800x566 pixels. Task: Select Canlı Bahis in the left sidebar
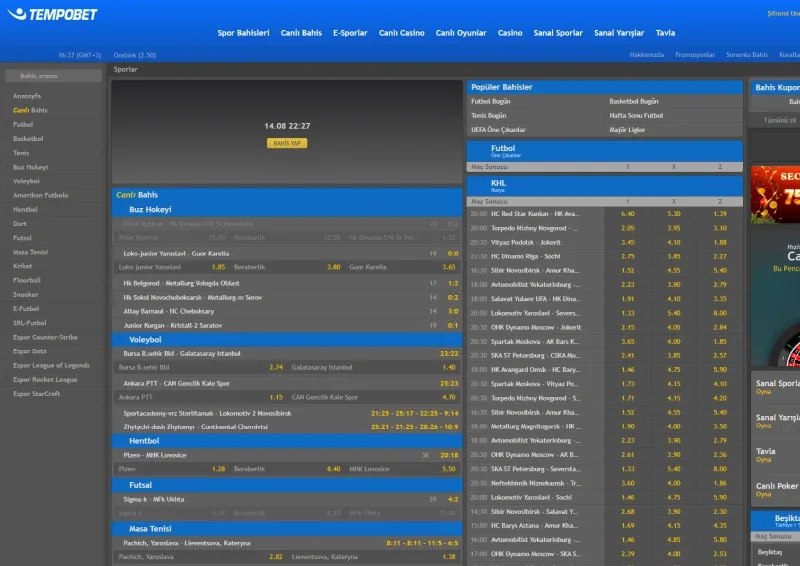30,110
